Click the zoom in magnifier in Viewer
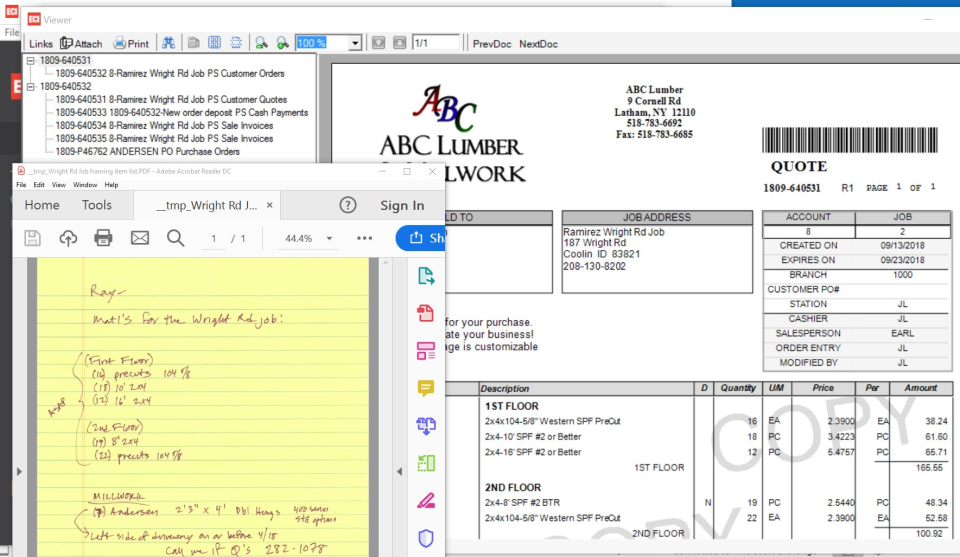 click(282, 43)
